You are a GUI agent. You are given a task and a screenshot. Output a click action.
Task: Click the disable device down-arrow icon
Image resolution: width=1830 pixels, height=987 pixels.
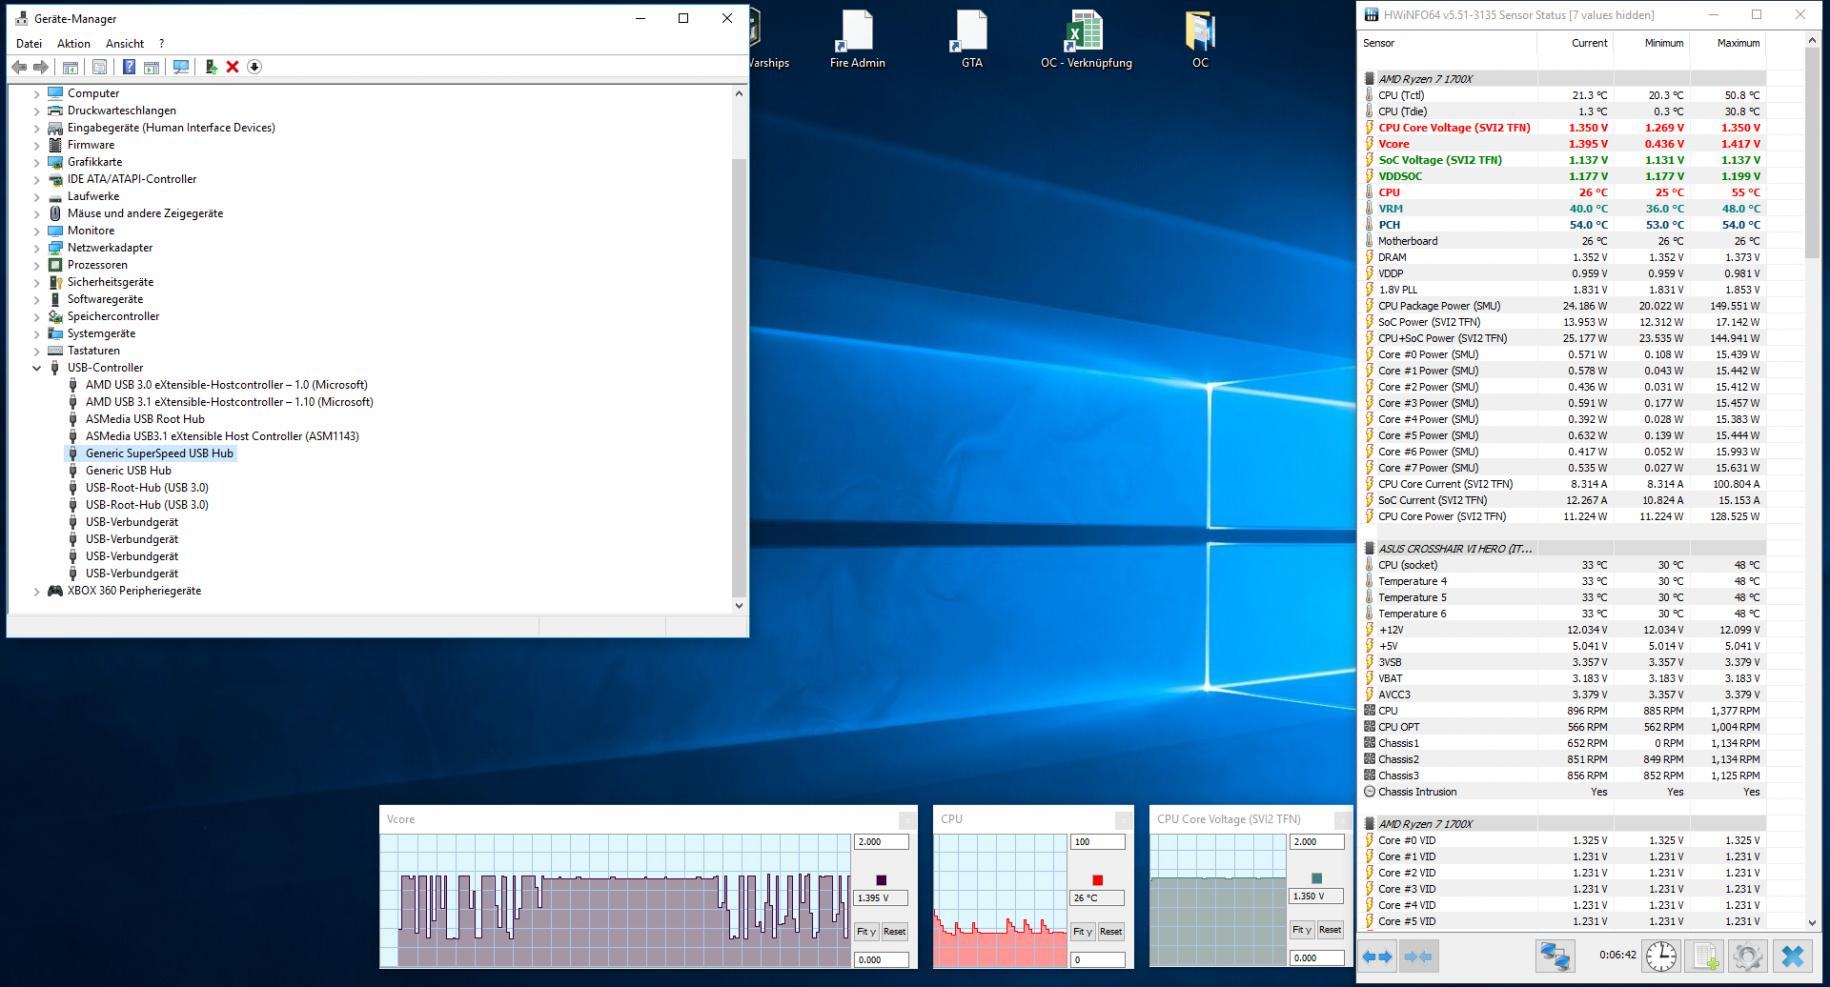pyautogui.click(x=254, y=67)
